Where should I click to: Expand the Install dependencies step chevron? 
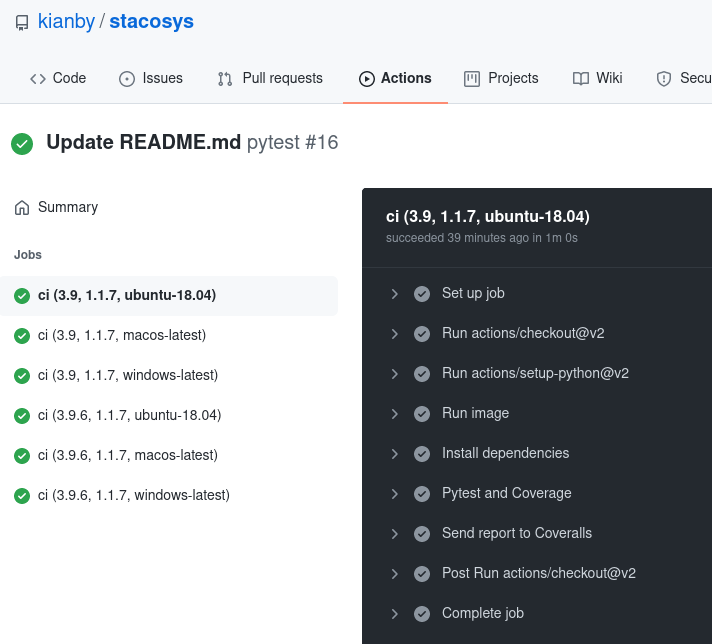pyautogui.click(x=395, y=454)
